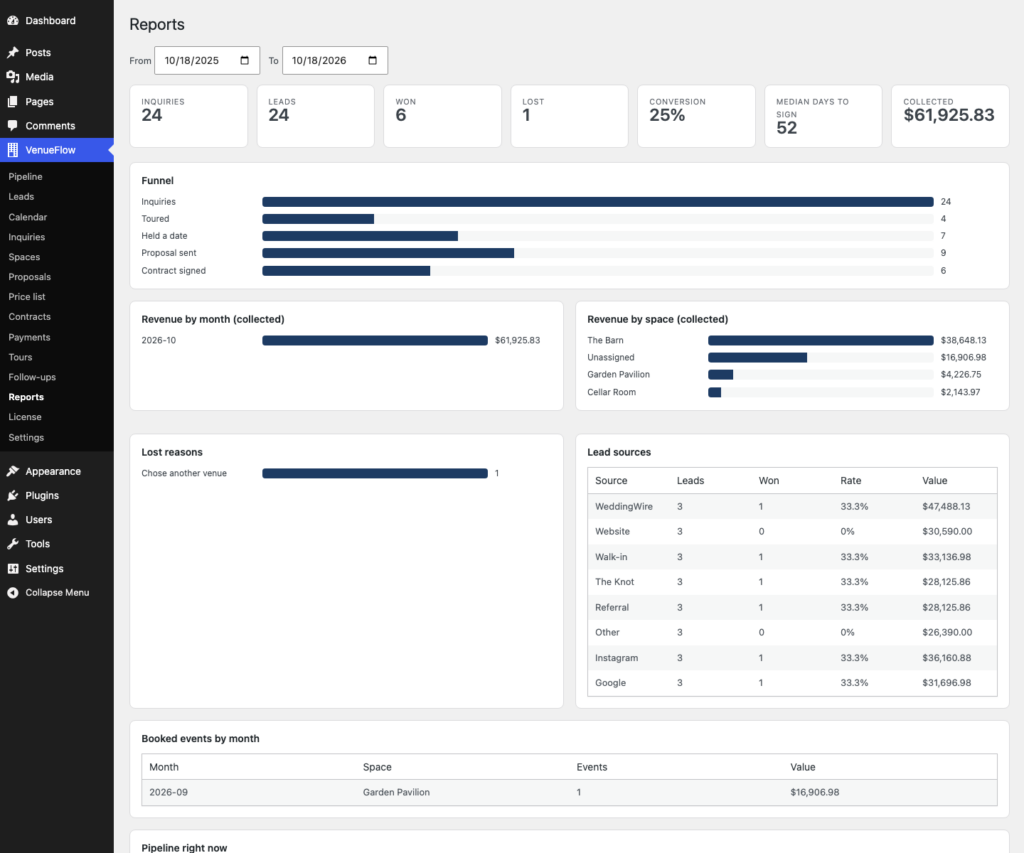
Task: Click Median days to sign value 52
Action: coord(786,127)
